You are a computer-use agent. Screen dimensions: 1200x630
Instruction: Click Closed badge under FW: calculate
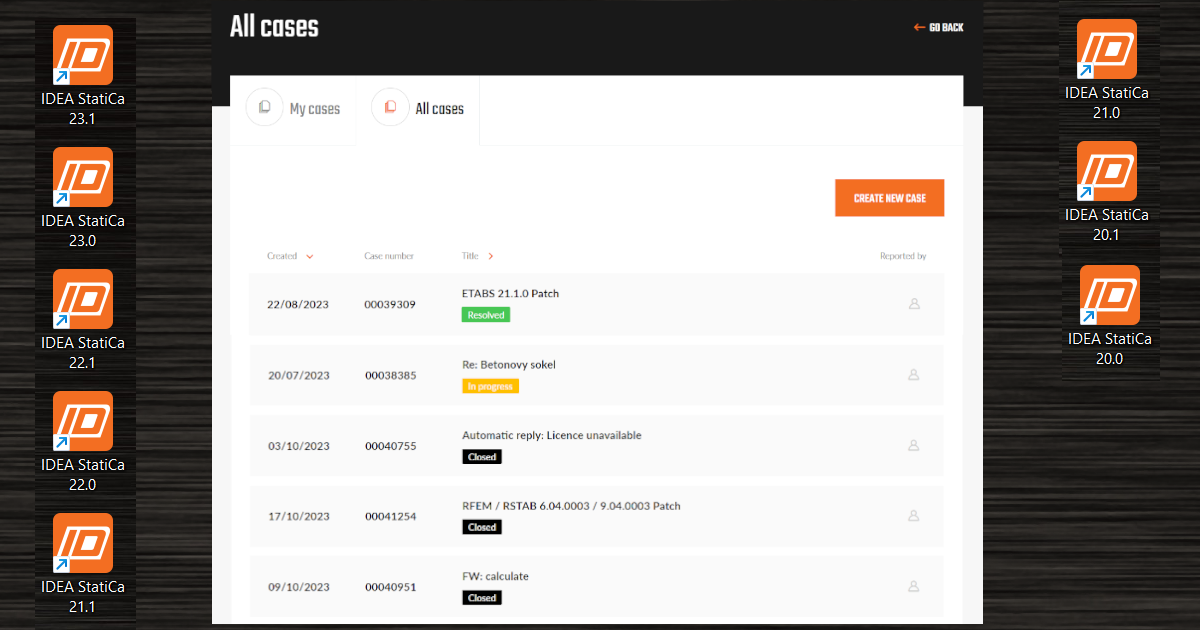[x=481, y=598]
